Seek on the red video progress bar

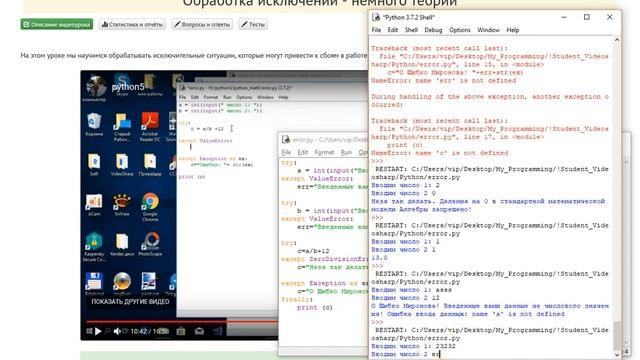[x=182, y=322]
